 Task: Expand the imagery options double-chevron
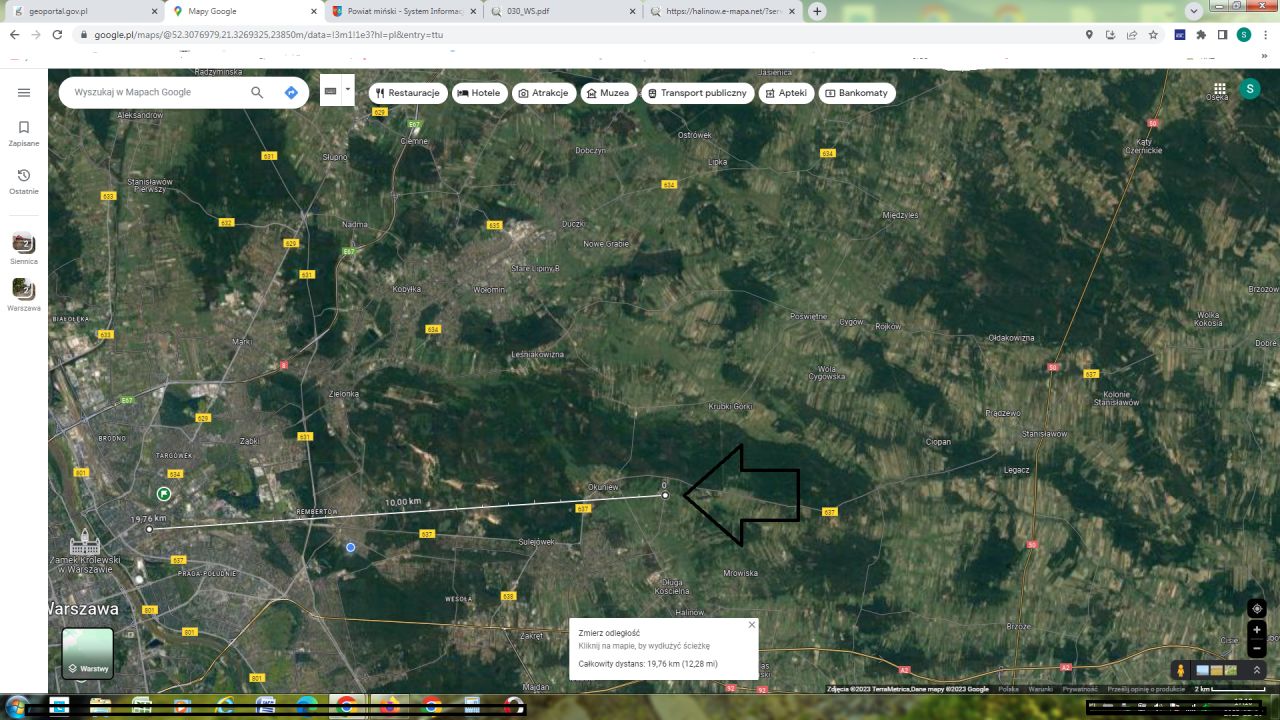[x=1257, y=670]
